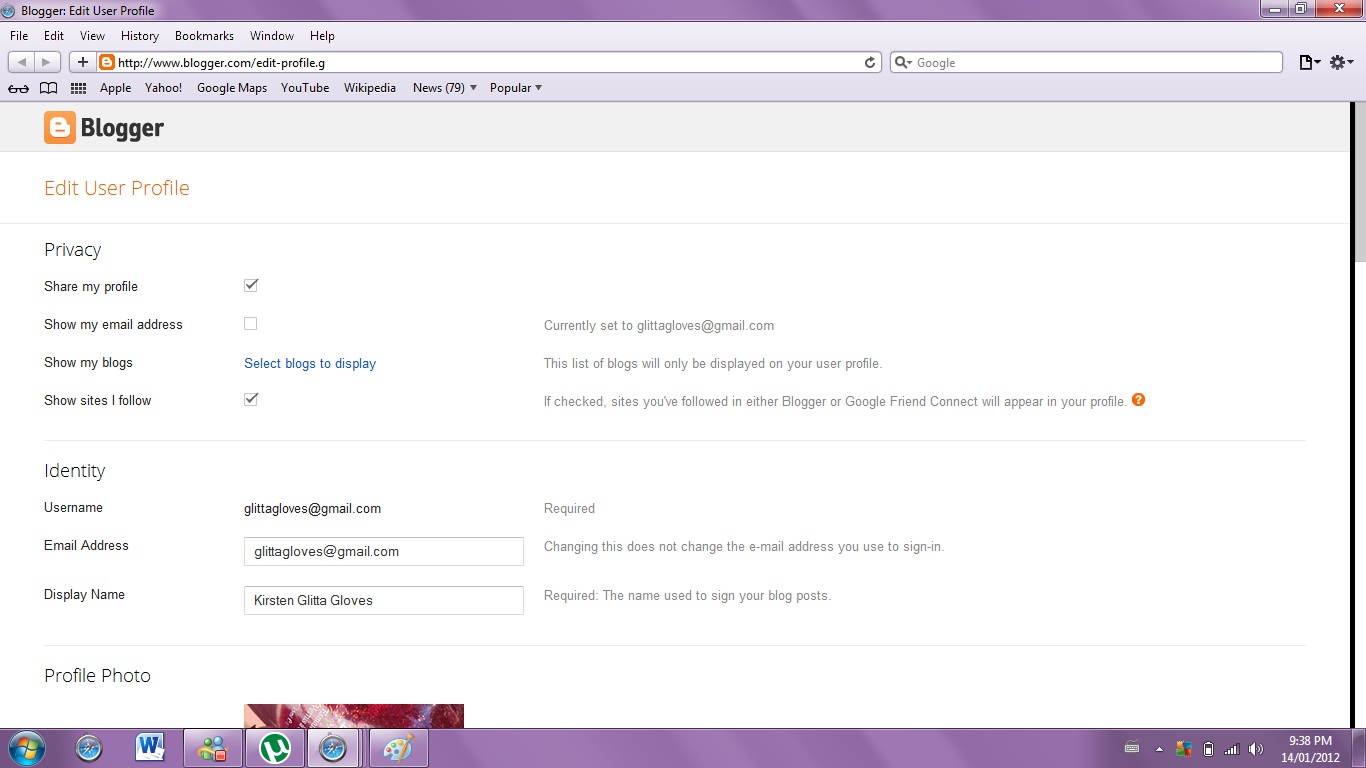This screenshot has width=1366, height=768.
Task: Click the orange help question mark icon
Action: point(1138,400)
